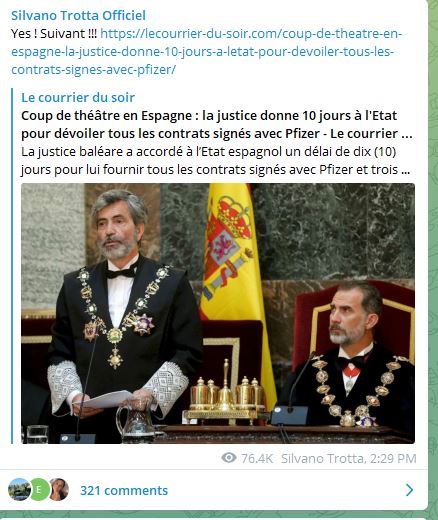Image resolution: width=438 pixels, height=520 pixels.
Task: Click the blue quote bar beside preview
Action: (x=12, y=266)
